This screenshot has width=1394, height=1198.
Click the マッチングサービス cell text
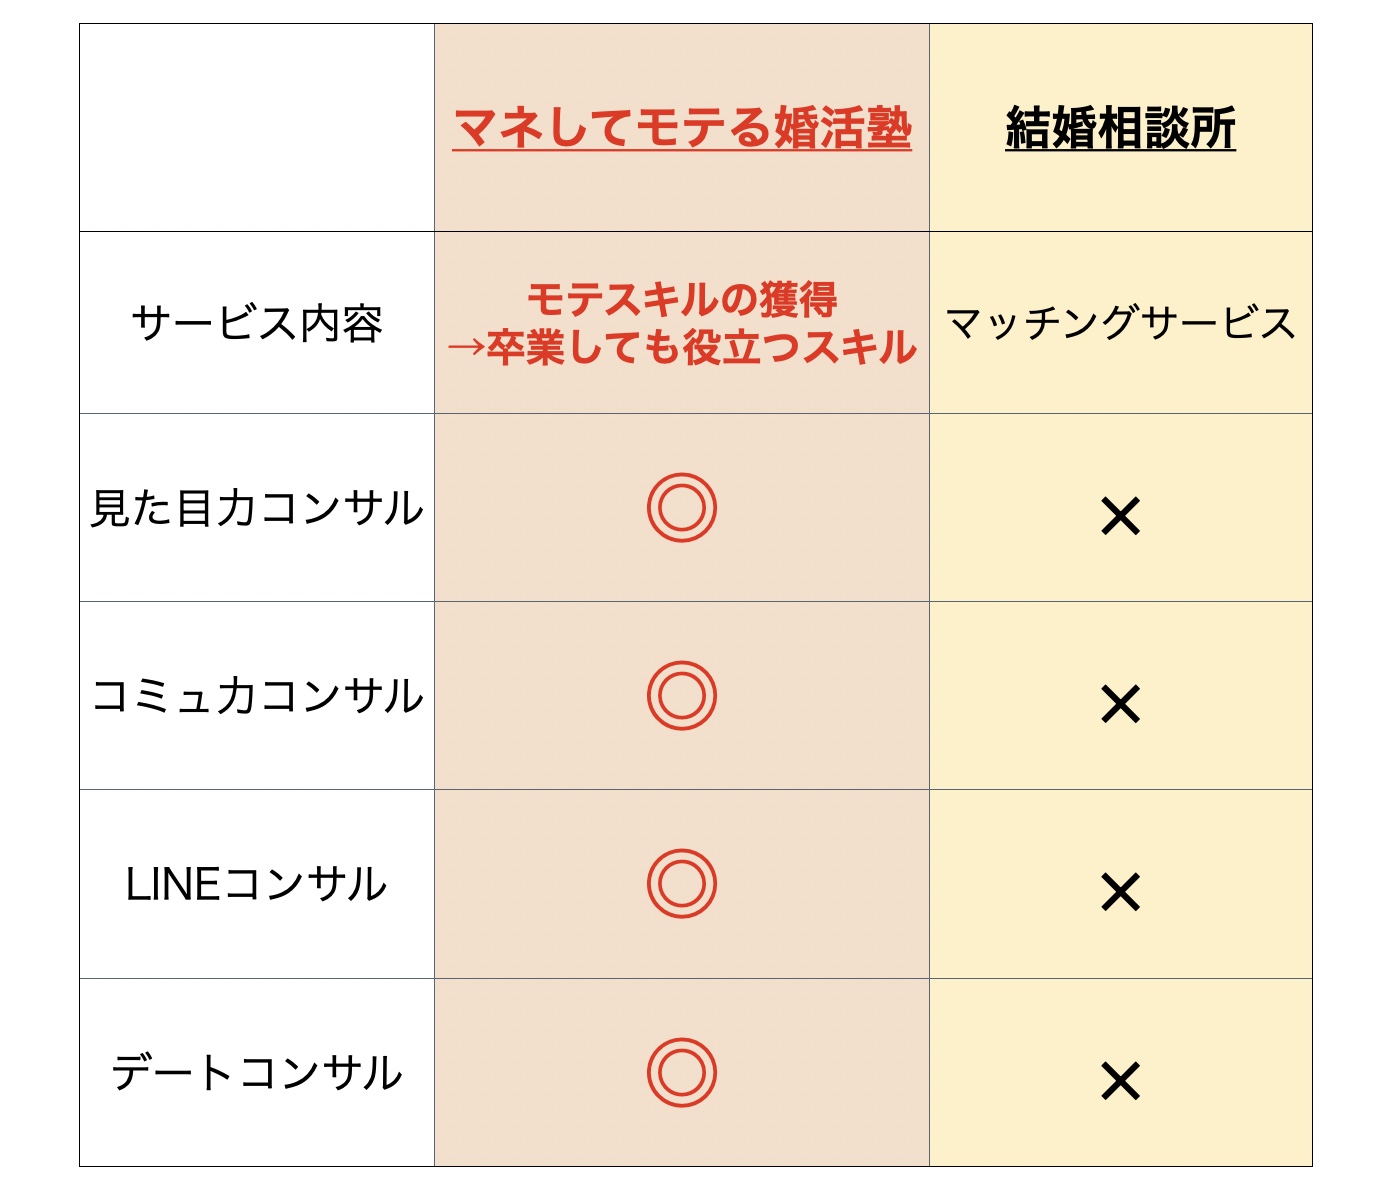pyautogui.click(x=1120, y=323)
